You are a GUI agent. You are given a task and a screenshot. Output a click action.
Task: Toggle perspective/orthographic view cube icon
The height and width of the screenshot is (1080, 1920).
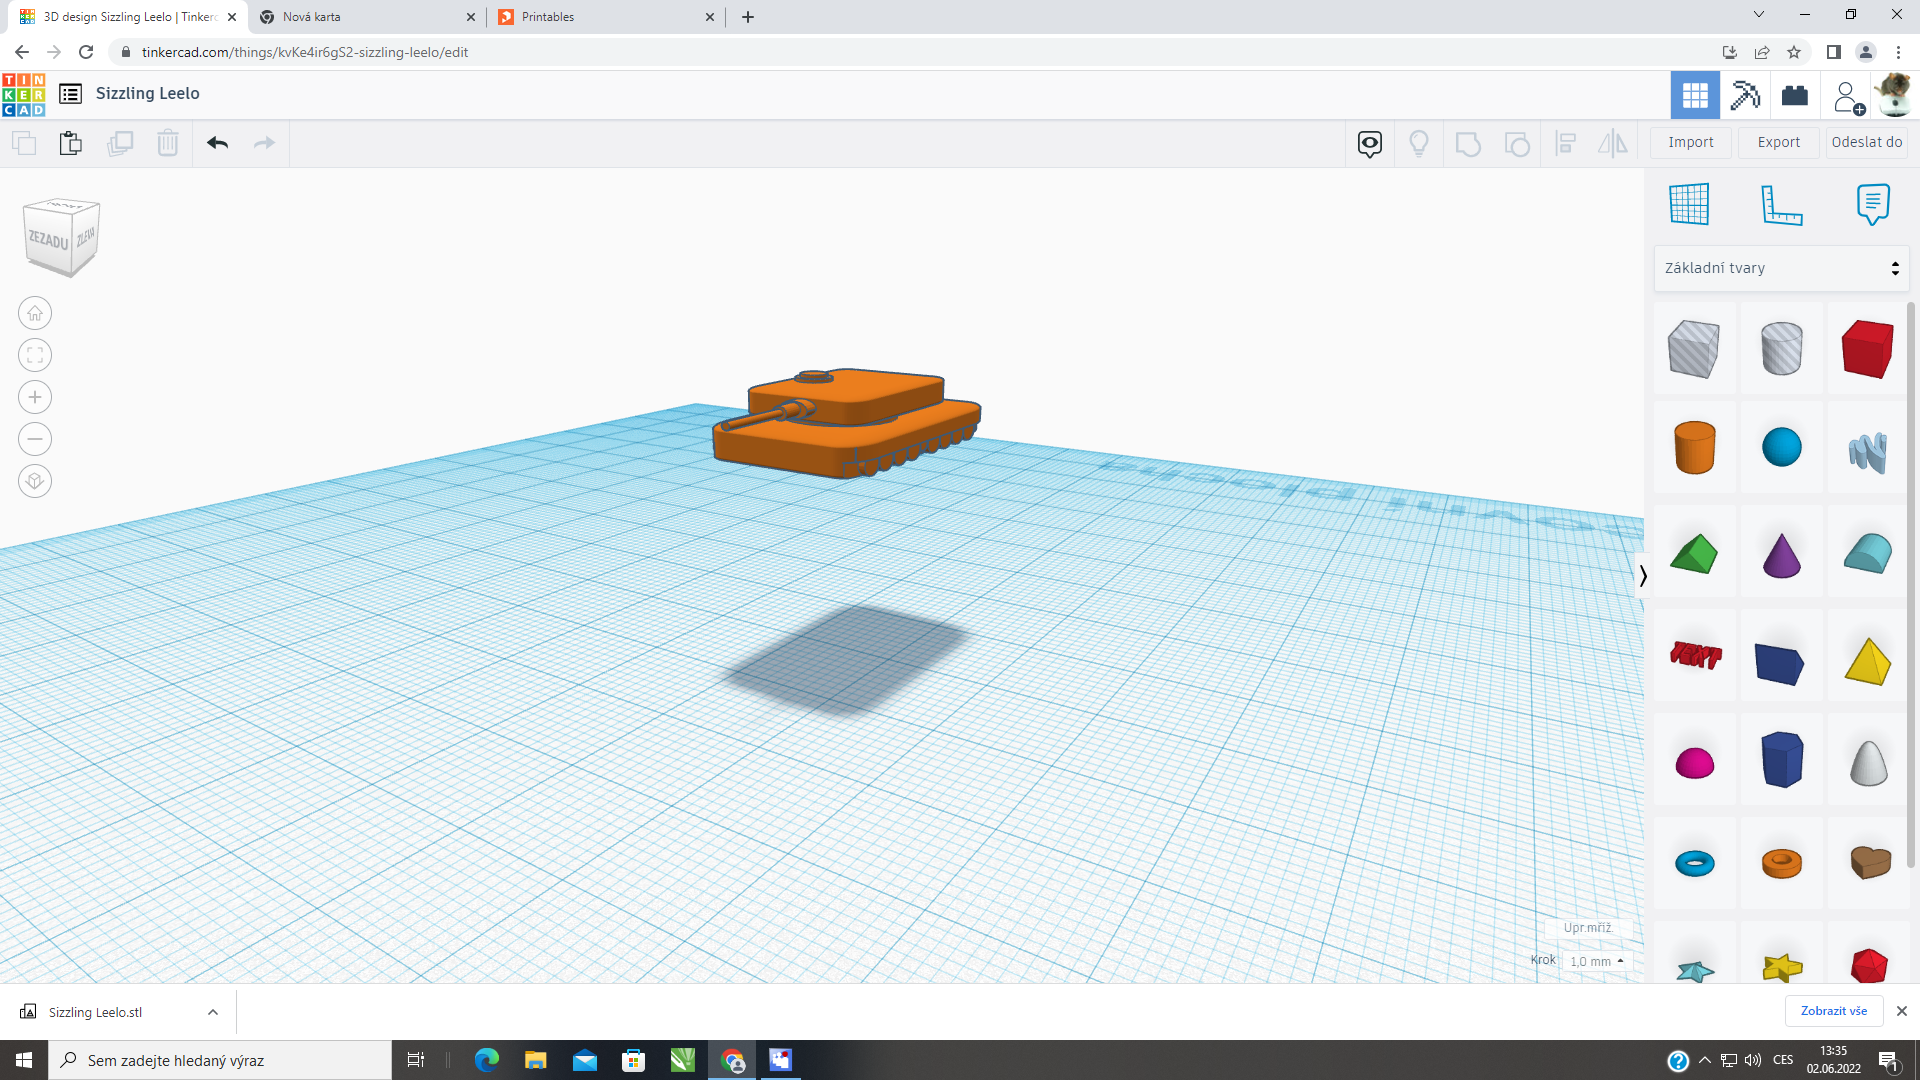pyautogui.click(x=35, y=481)
